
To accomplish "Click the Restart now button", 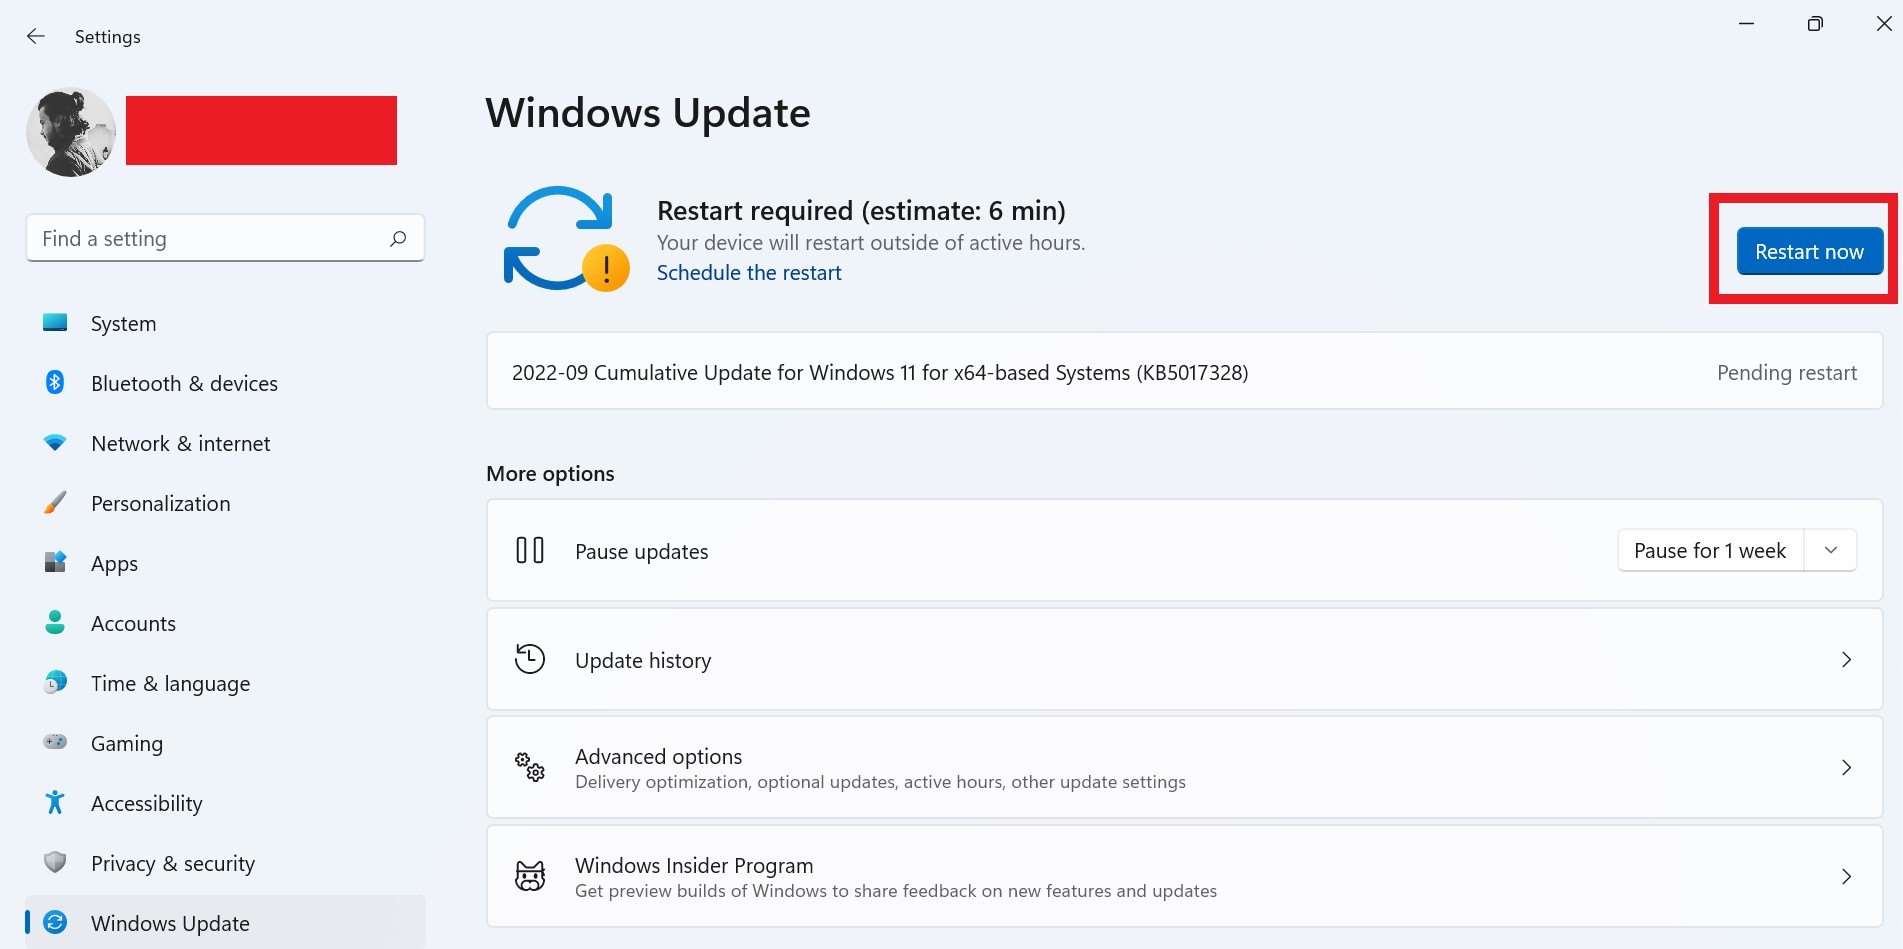I will point(1808,251).
